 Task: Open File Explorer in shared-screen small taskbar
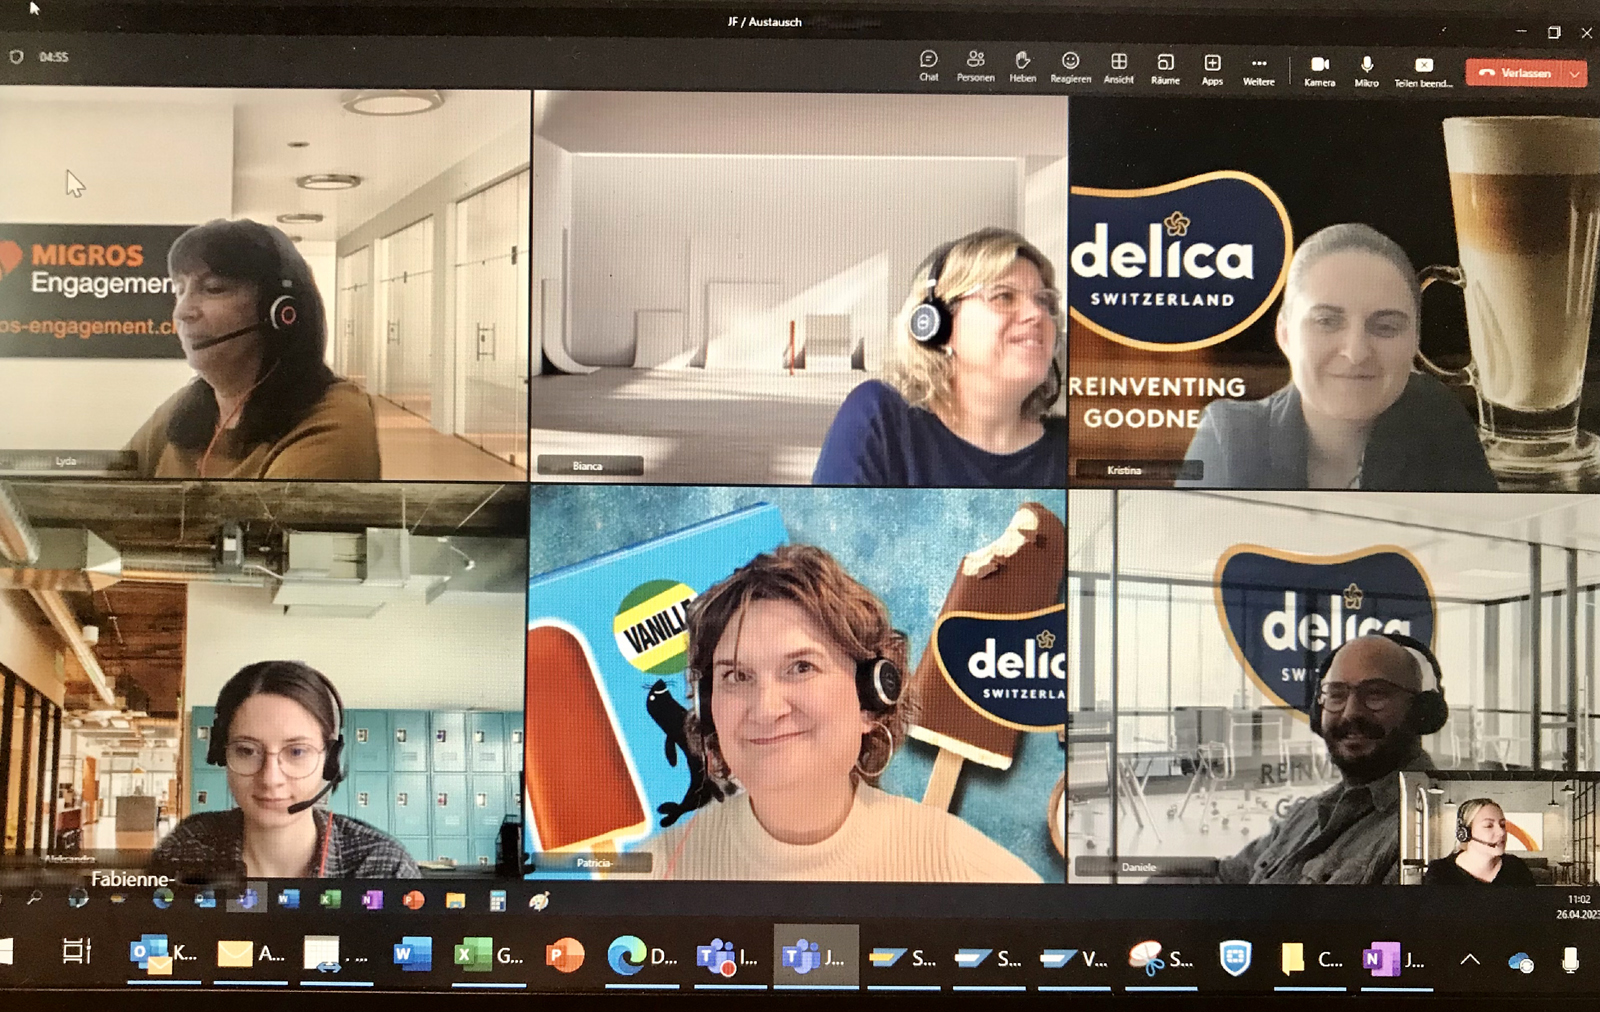(455, 900)
